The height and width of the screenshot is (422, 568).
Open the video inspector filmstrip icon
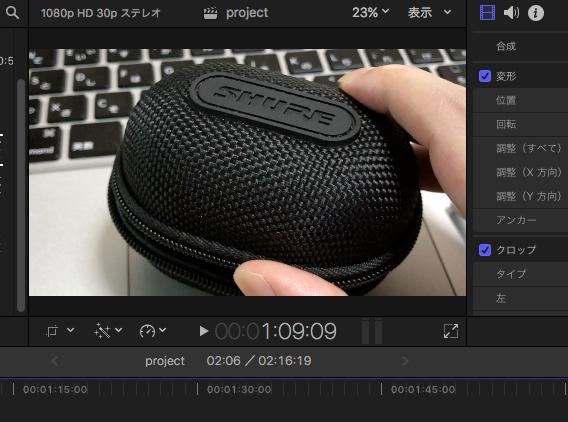[487, 13]
